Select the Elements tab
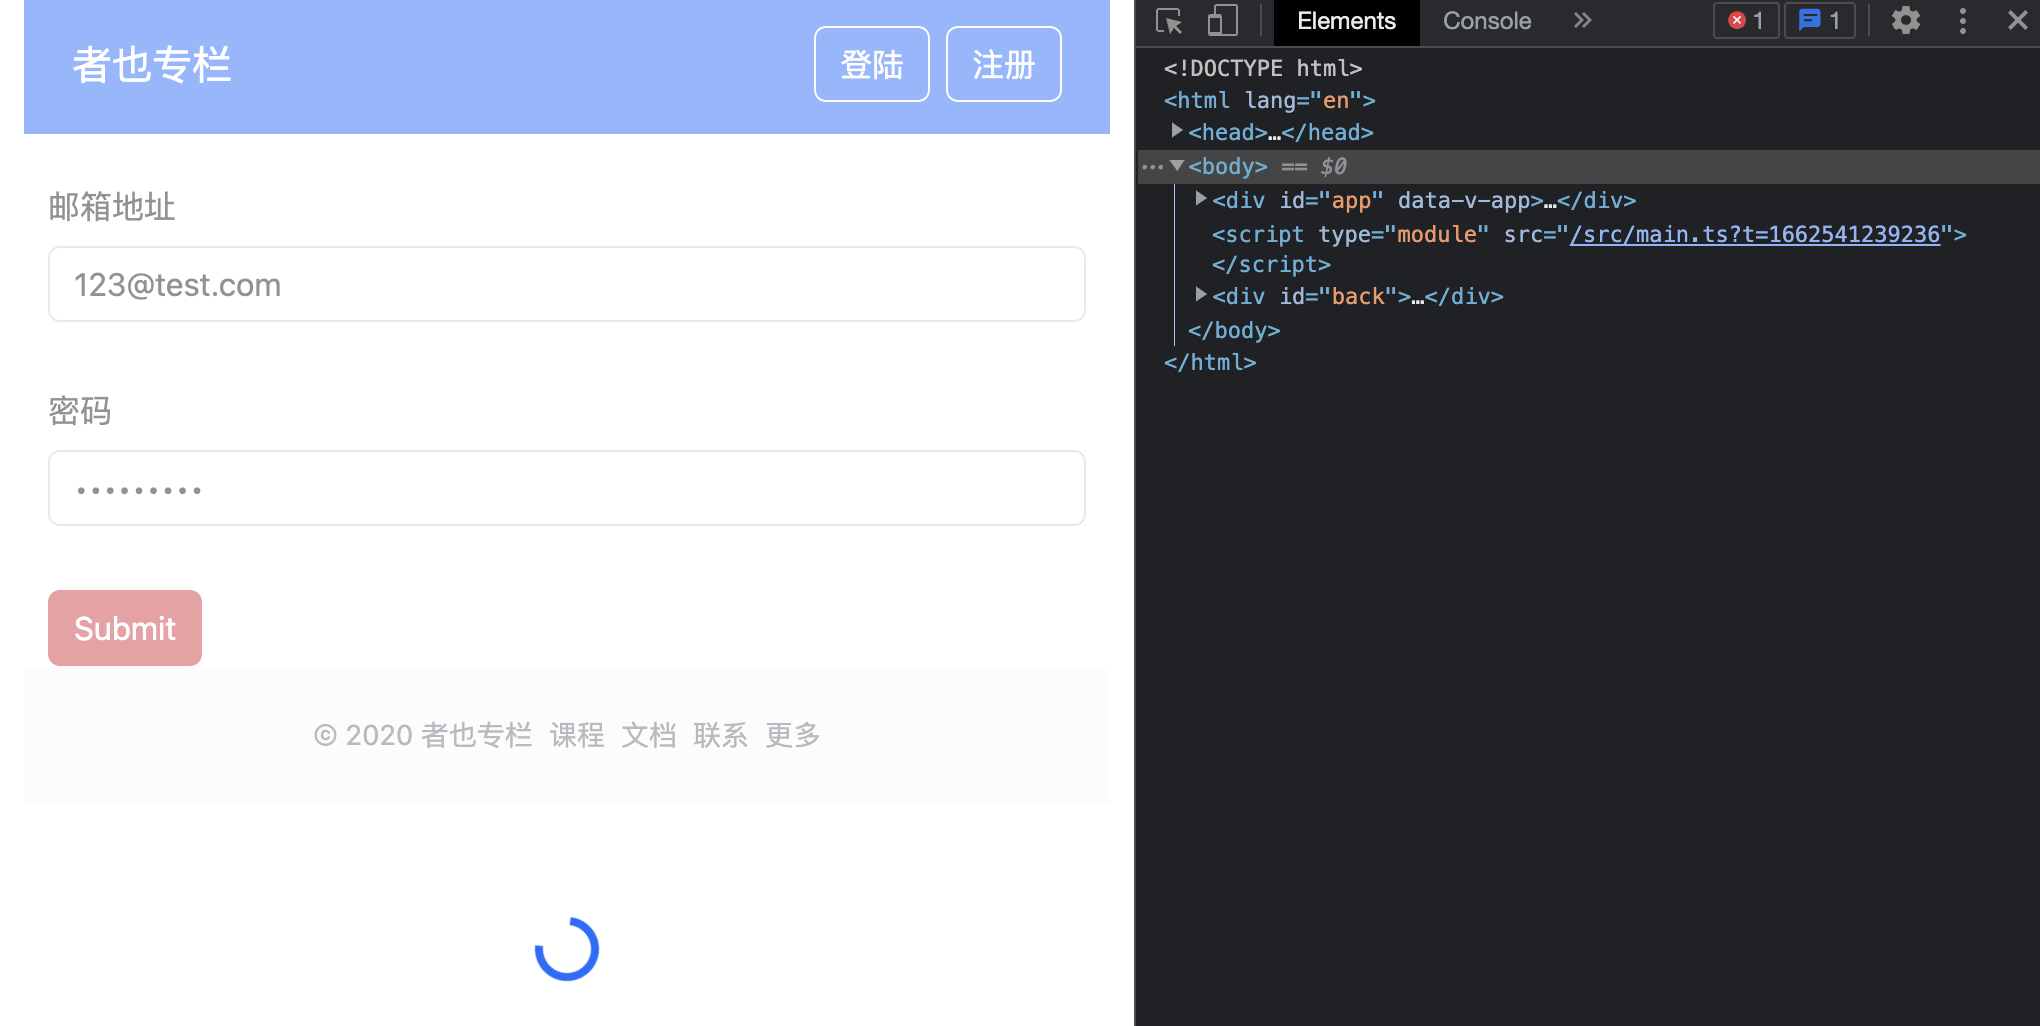Image resolution: width=2040 pixels, height=1026 pixels. (1345, 20)
